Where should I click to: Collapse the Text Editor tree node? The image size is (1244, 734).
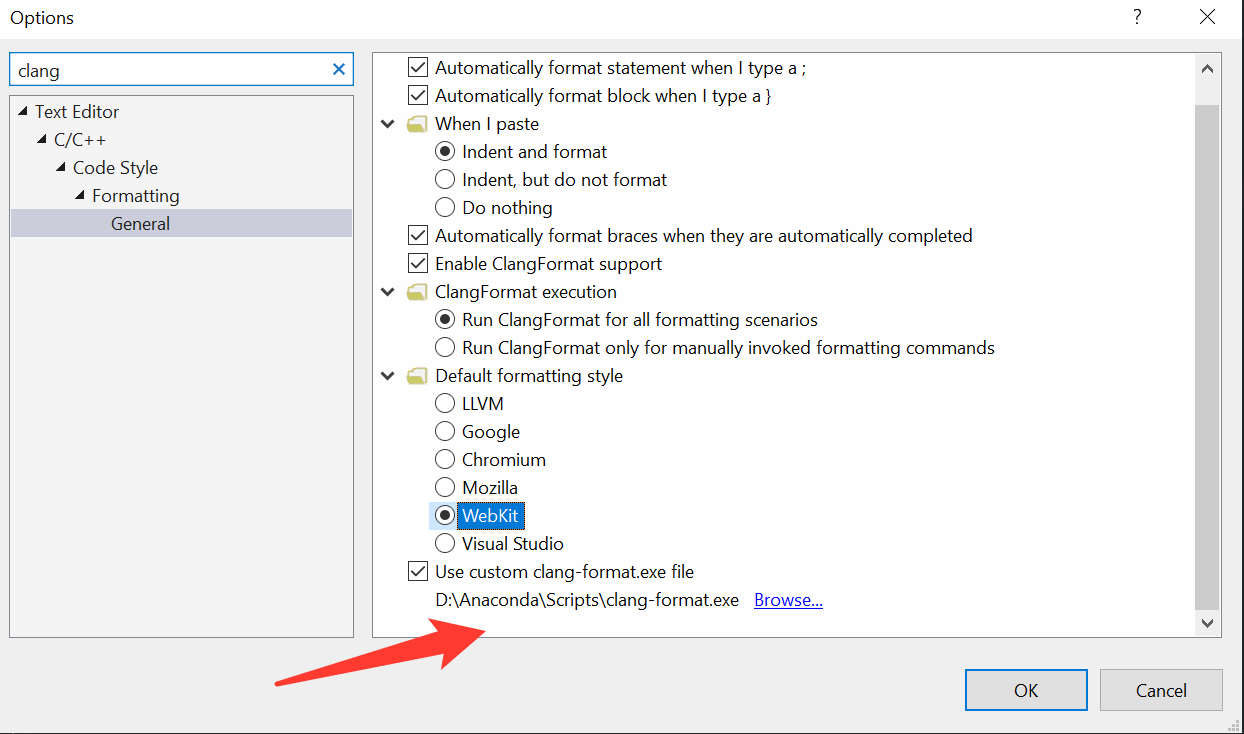23,112
